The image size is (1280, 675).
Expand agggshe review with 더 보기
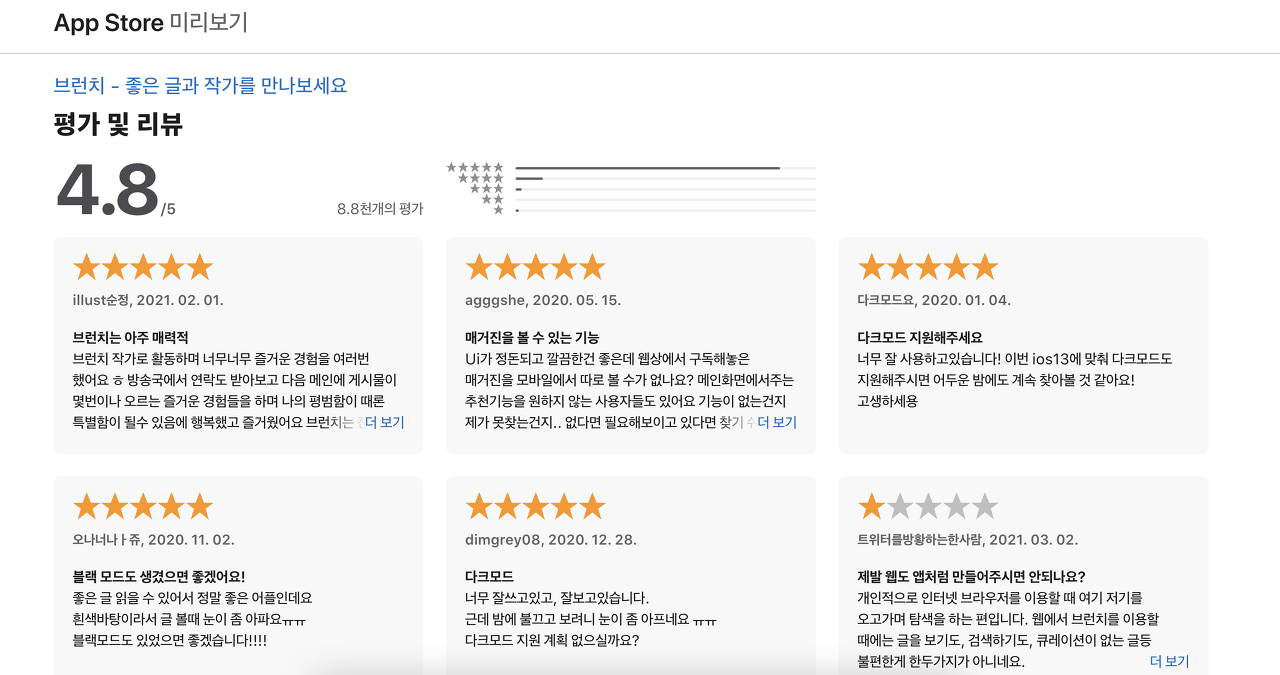tap(777, 423)
